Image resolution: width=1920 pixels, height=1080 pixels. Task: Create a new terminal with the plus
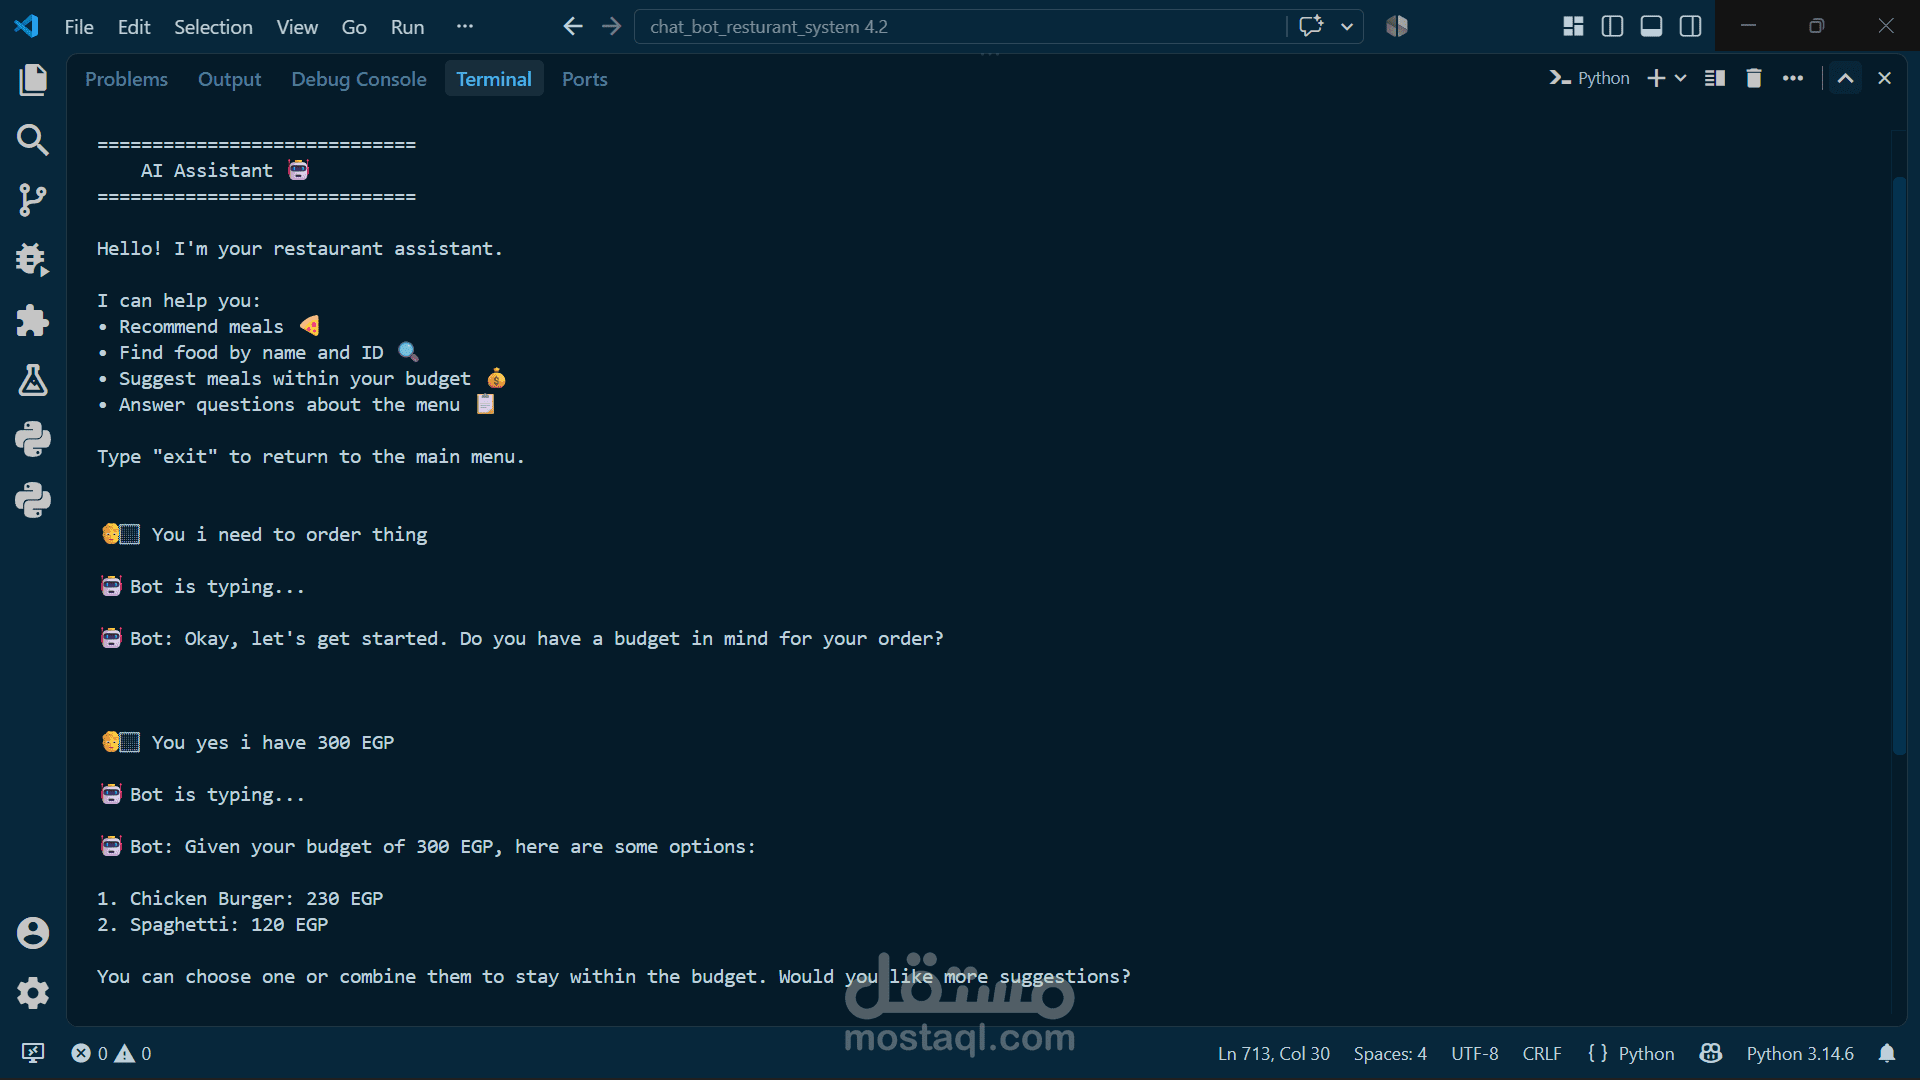click(x=1656, y=78)
